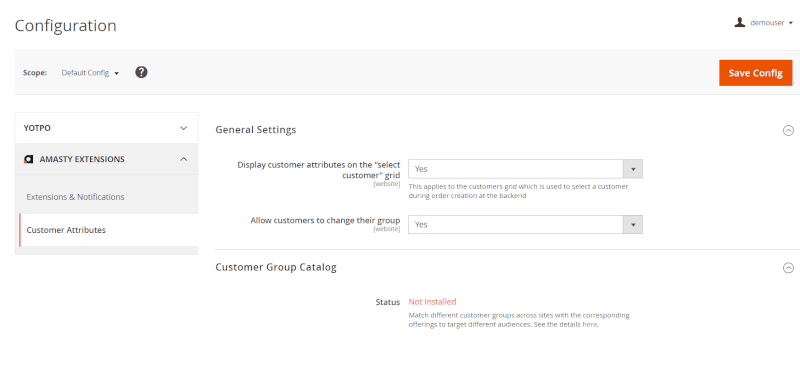Open the Extensions & Notifications sidebar item
The image size is (800, 368).
coord(76,197)
